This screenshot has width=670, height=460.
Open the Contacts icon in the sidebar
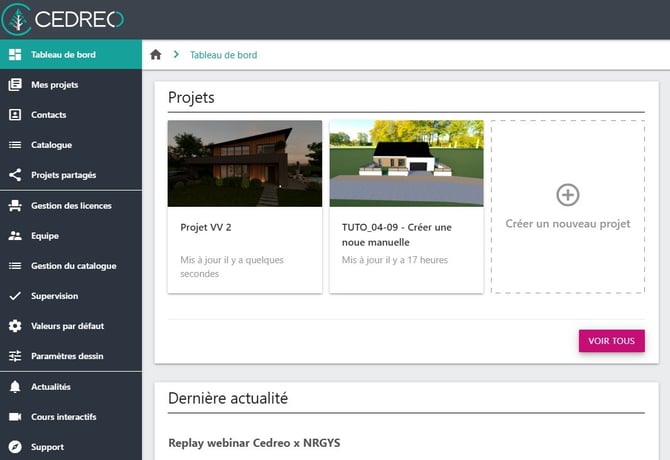pos(15,115)
